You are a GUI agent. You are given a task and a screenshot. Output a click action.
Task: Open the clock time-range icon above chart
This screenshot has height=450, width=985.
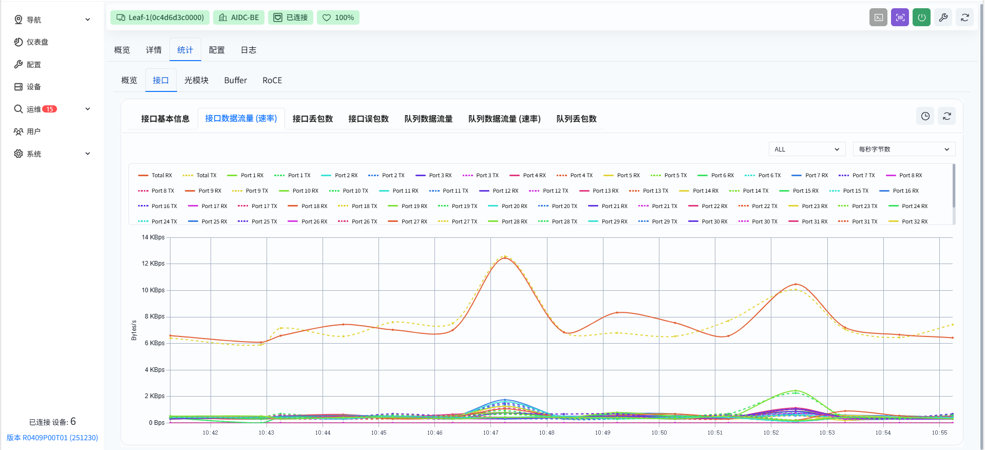pos(925,116)
